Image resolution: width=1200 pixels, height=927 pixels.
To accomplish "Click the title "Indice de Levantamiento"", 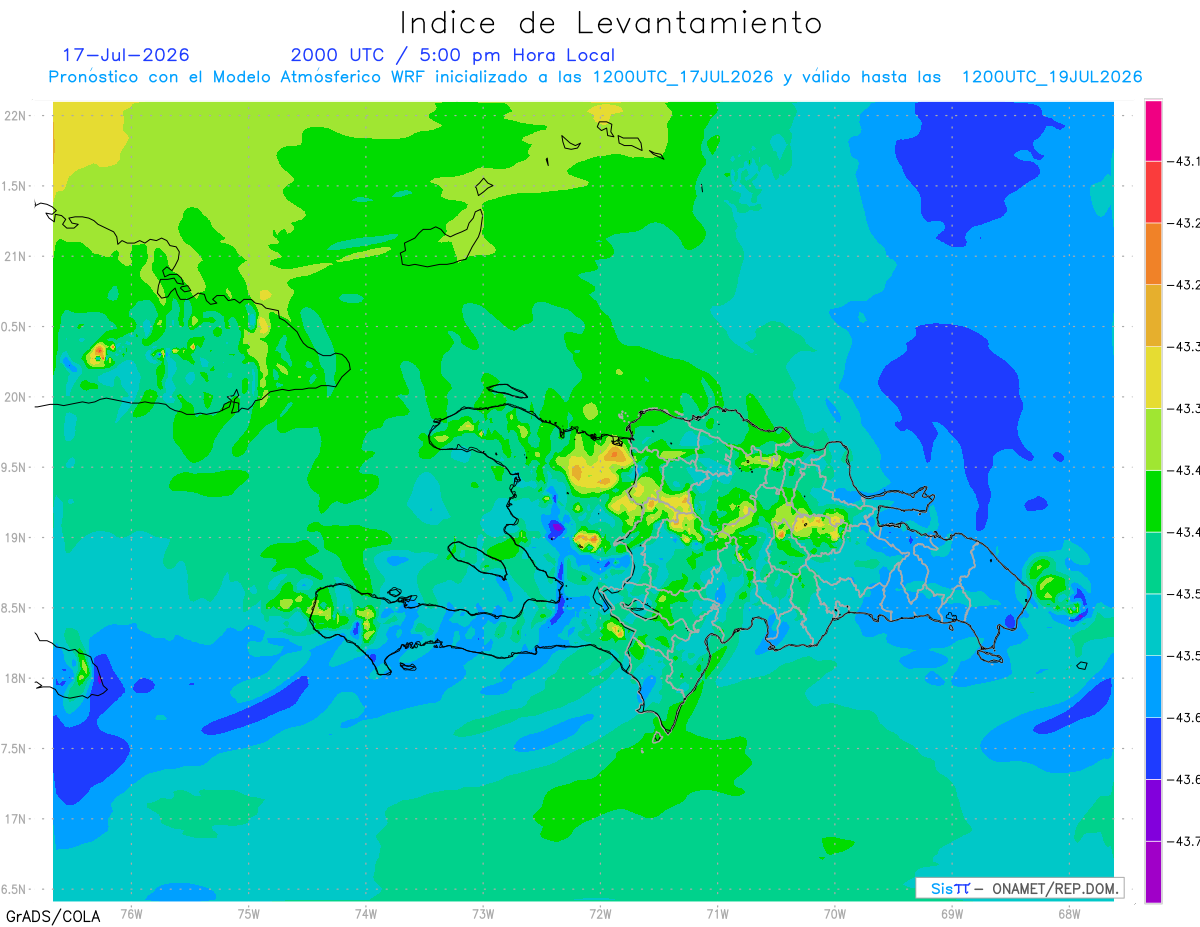I will [x=611, y=22].
